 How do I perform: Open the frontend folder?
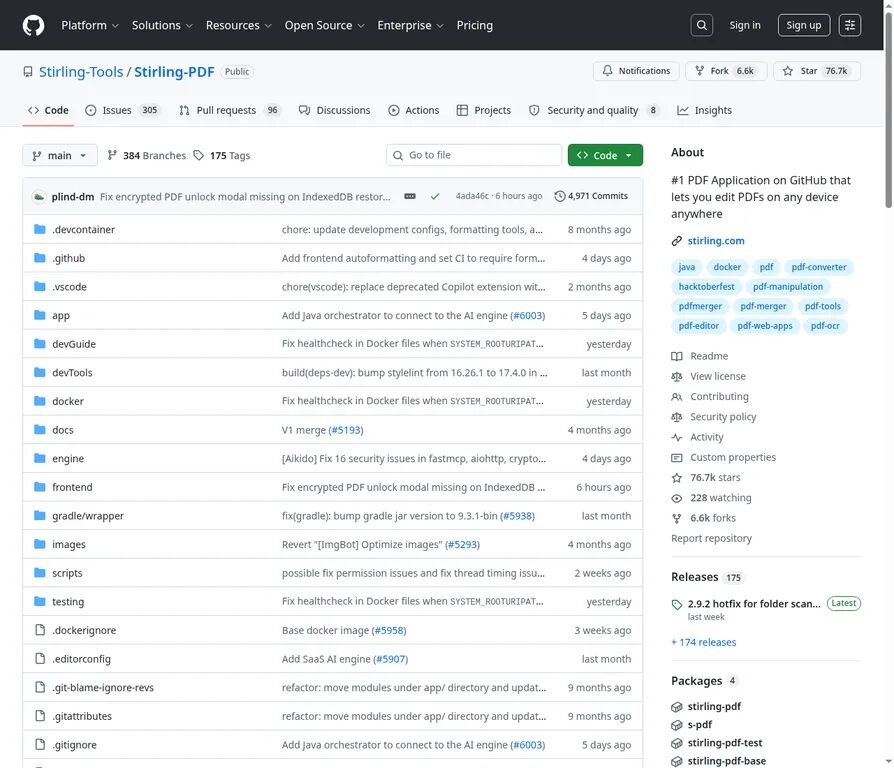[x=72, y=487]
